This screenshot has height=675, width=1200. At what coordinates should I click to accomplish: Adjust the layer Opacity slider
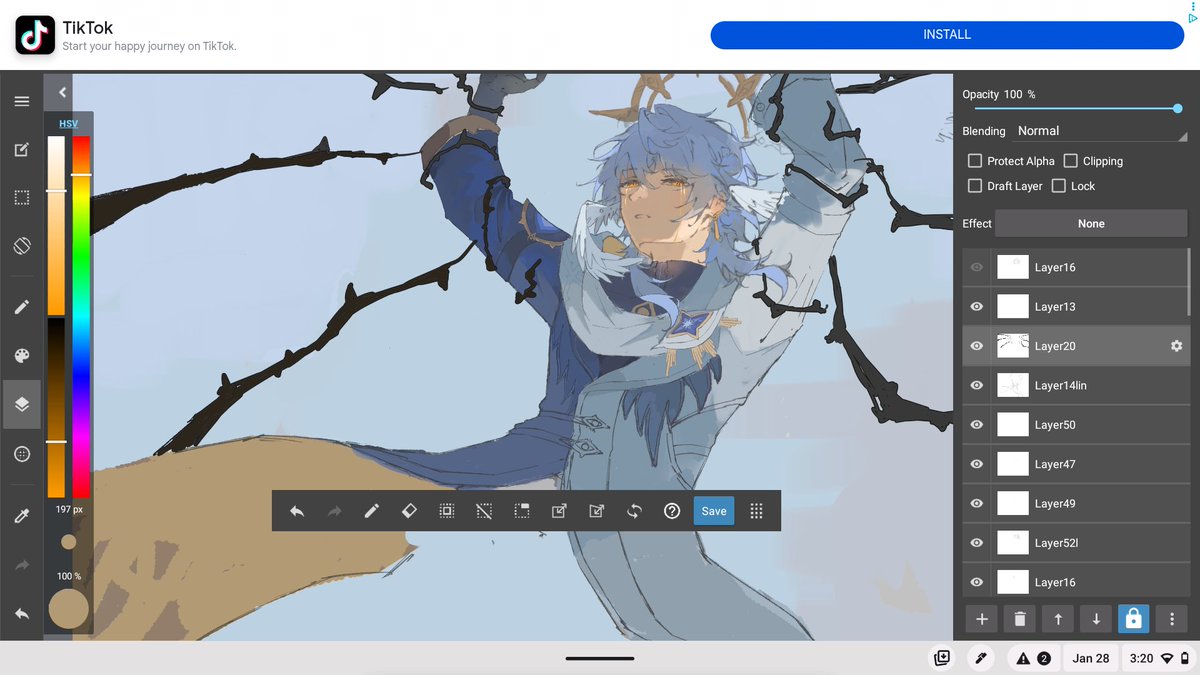[1078, 108]
